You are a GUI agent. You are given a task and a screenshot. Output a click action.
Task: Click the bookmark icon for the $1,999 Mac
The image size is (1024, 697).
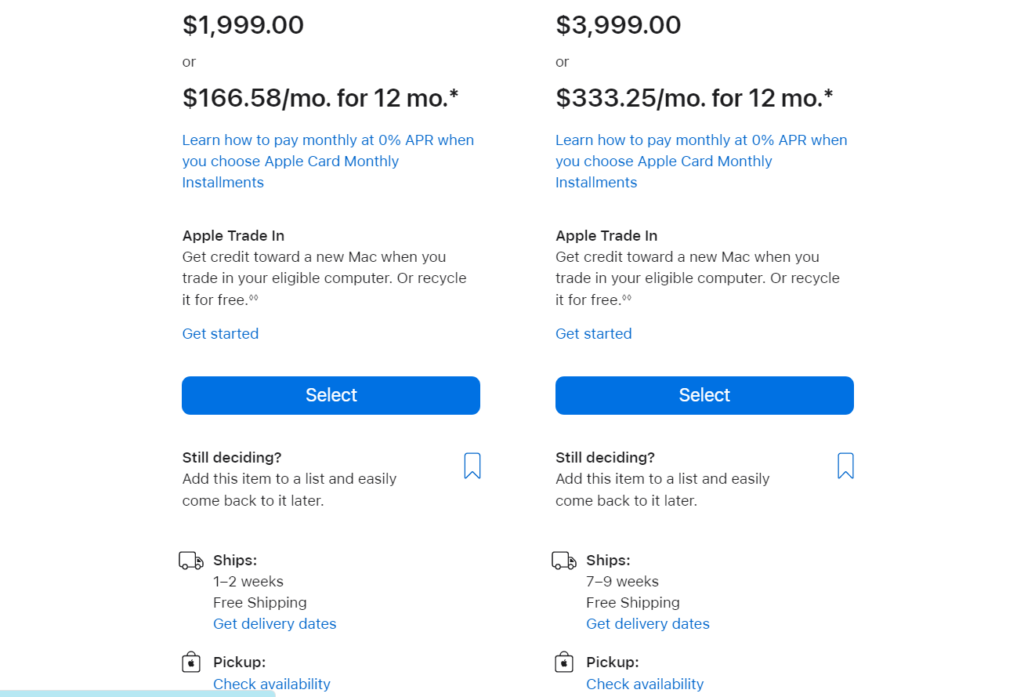pyautogui.click(x=472, y=466)
